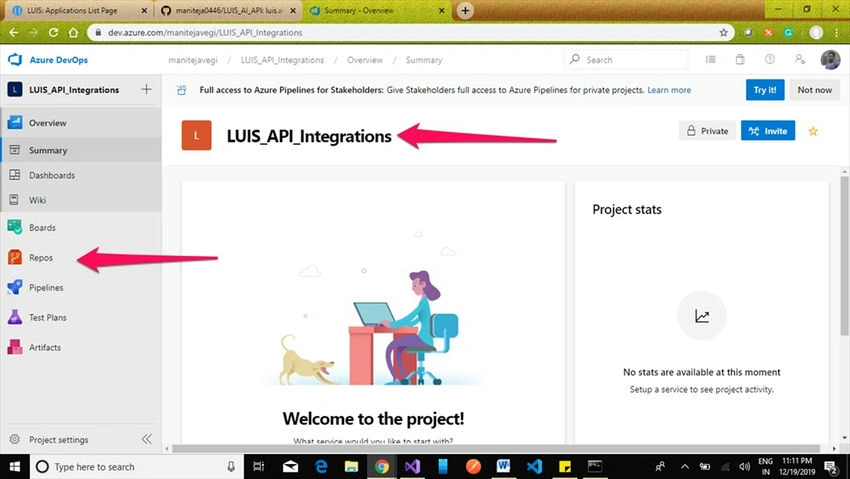The image size is (850, 479).
Task: Click the Pipelines rocket icon
Action: (15, 287)
